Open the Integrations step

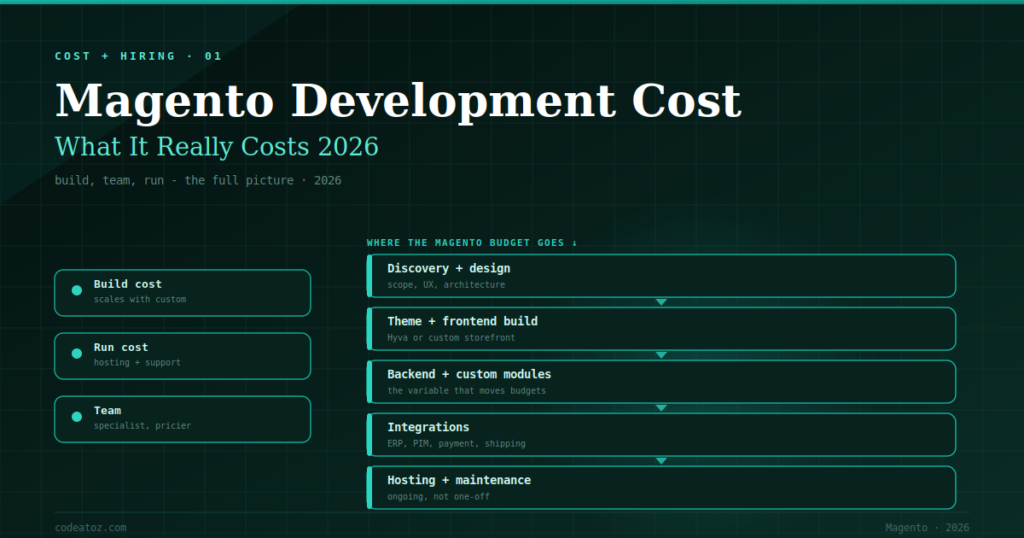(x=662, y=434)
